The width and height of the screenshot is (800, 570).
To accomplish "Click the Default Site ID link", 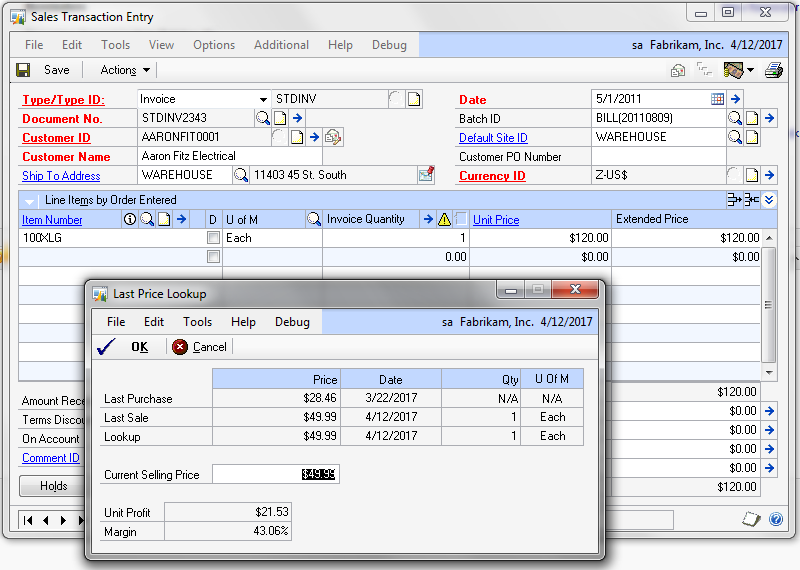I will 493,138.
